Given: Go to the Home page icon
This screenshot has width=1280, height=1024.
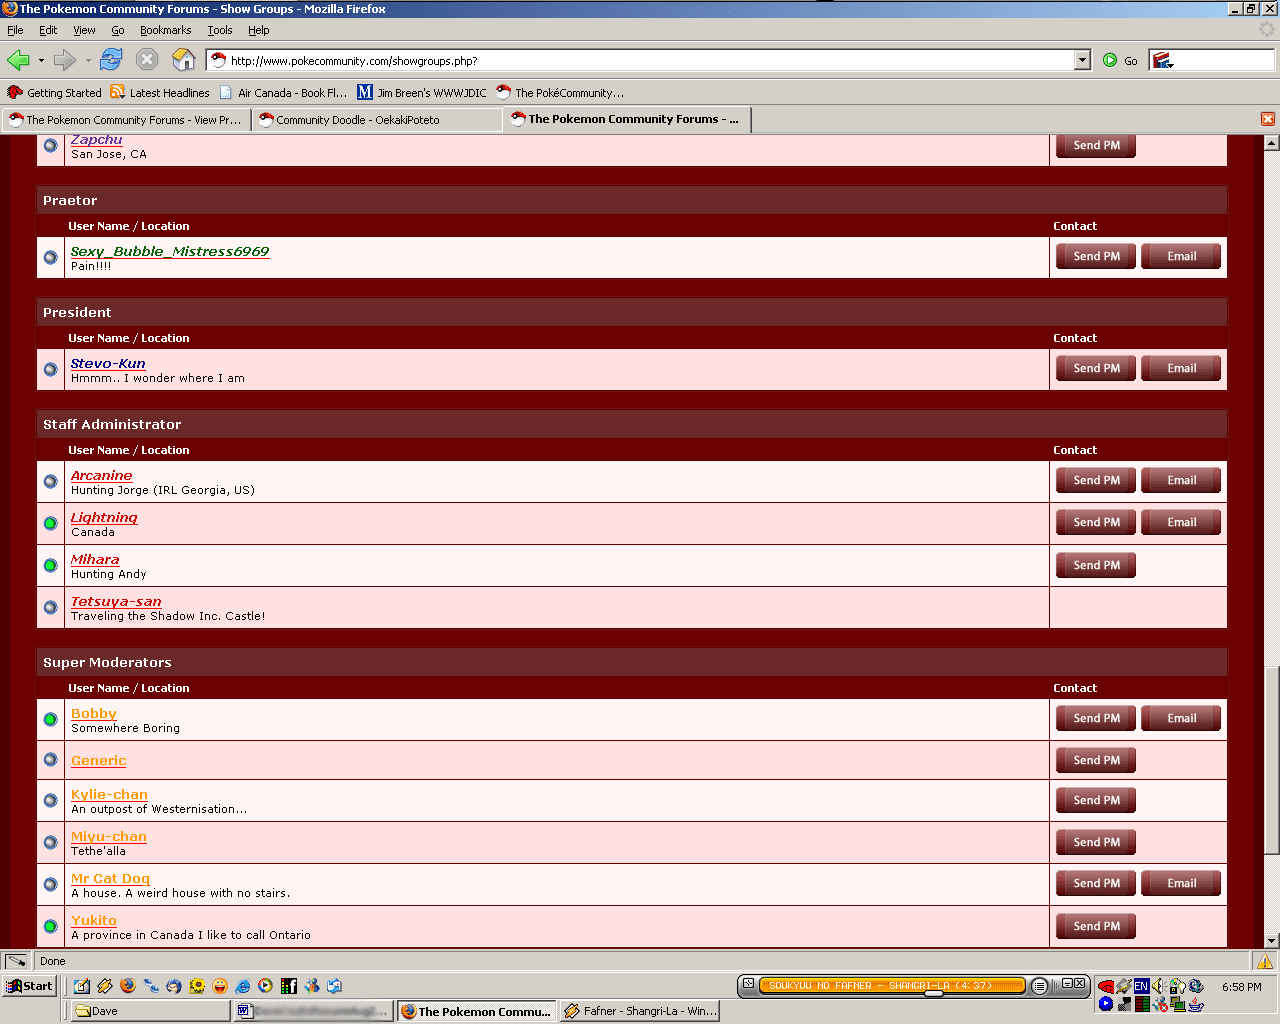Looking at the screenshot, I should 184,60.
